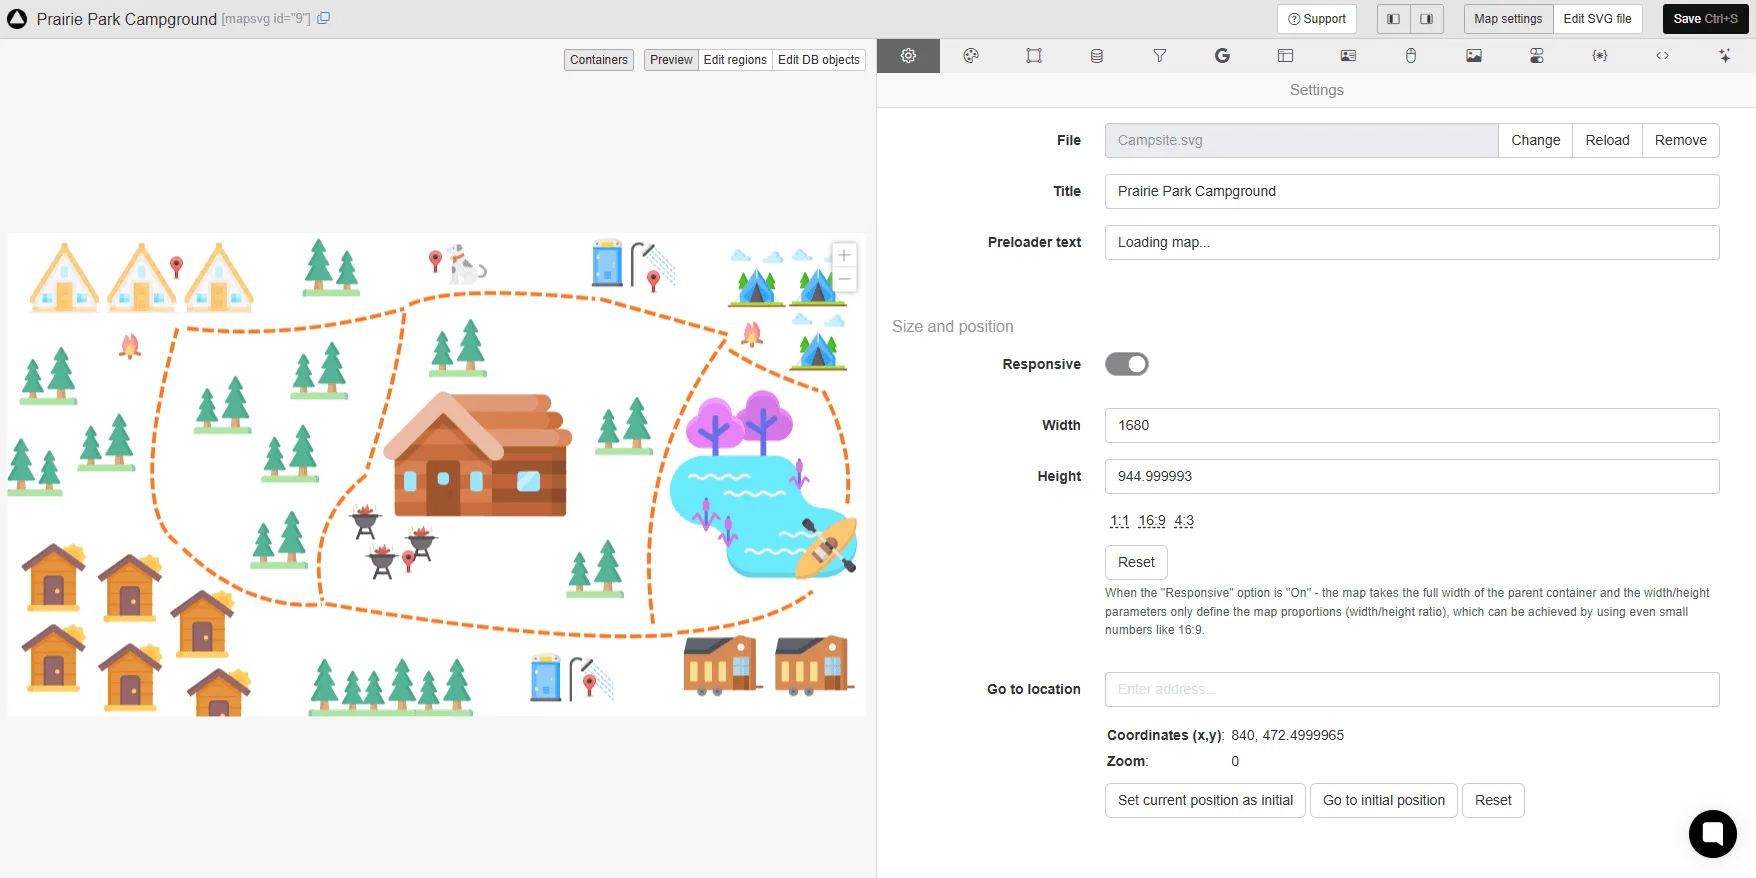Copy the mapsvg shortcode icon
Screen dimensions: 1756x878
324,19
